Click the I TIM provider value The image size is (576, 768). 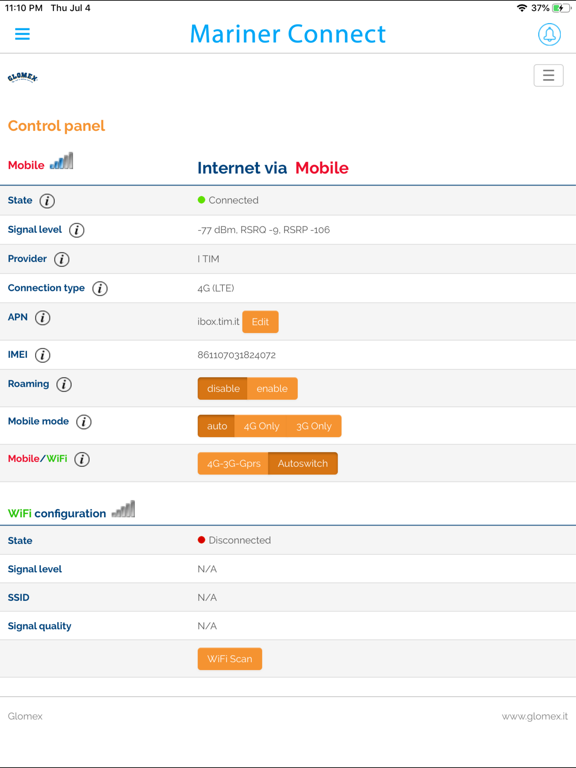coord(208,259)
